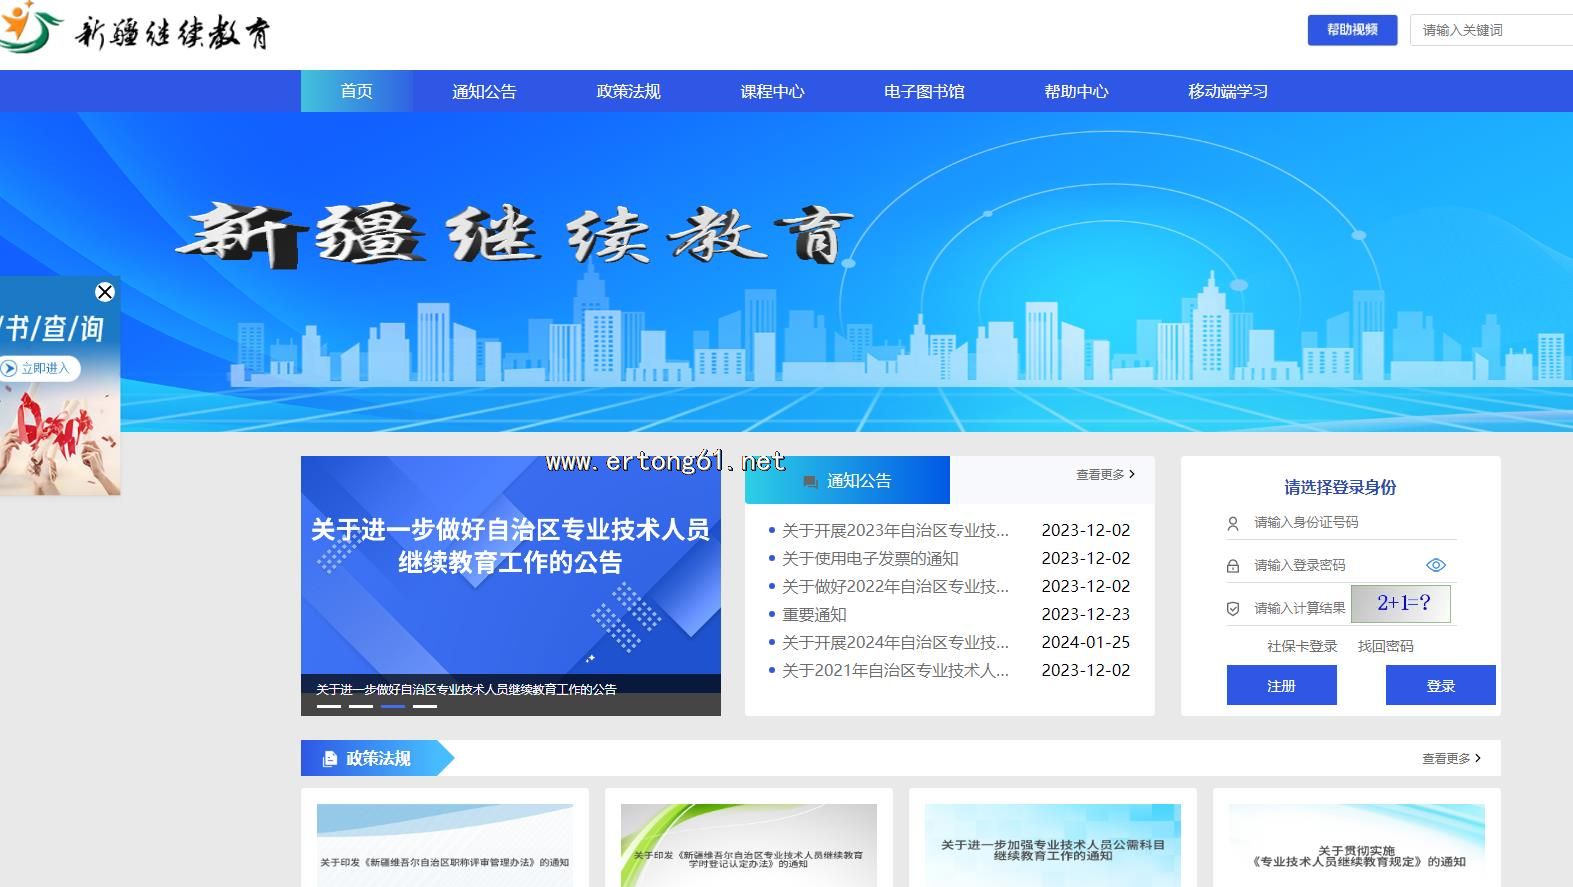
Task: Click the 帮助视频 button
Action: coord(1352,30)
